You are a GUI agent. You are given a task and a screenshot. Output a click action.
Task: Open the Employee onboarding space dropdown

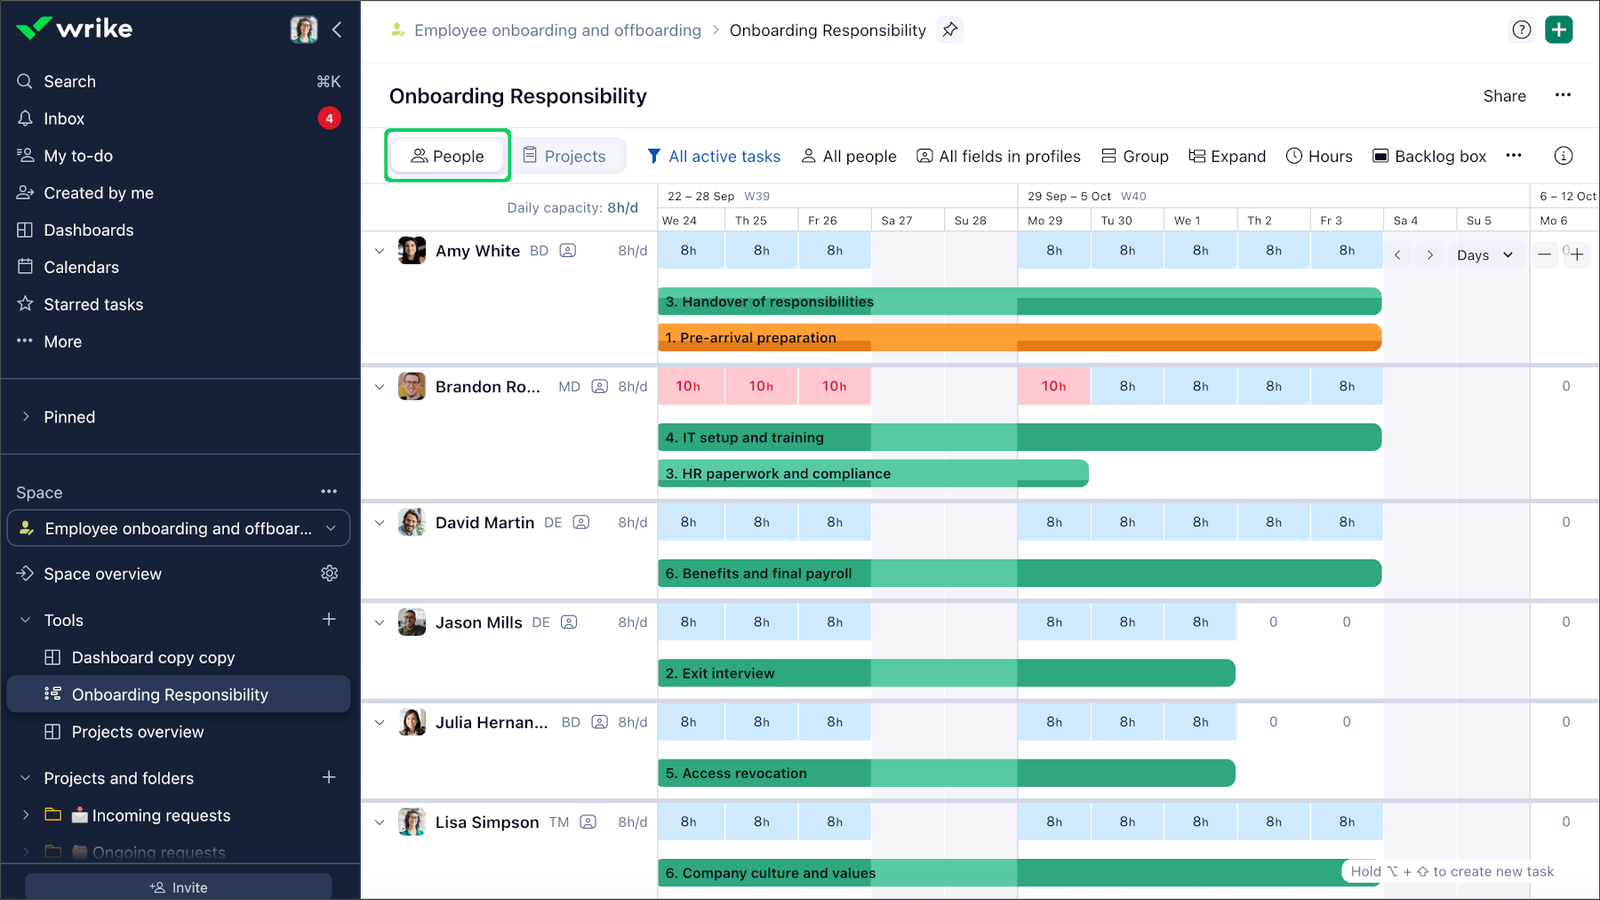(x=179, y=528)
